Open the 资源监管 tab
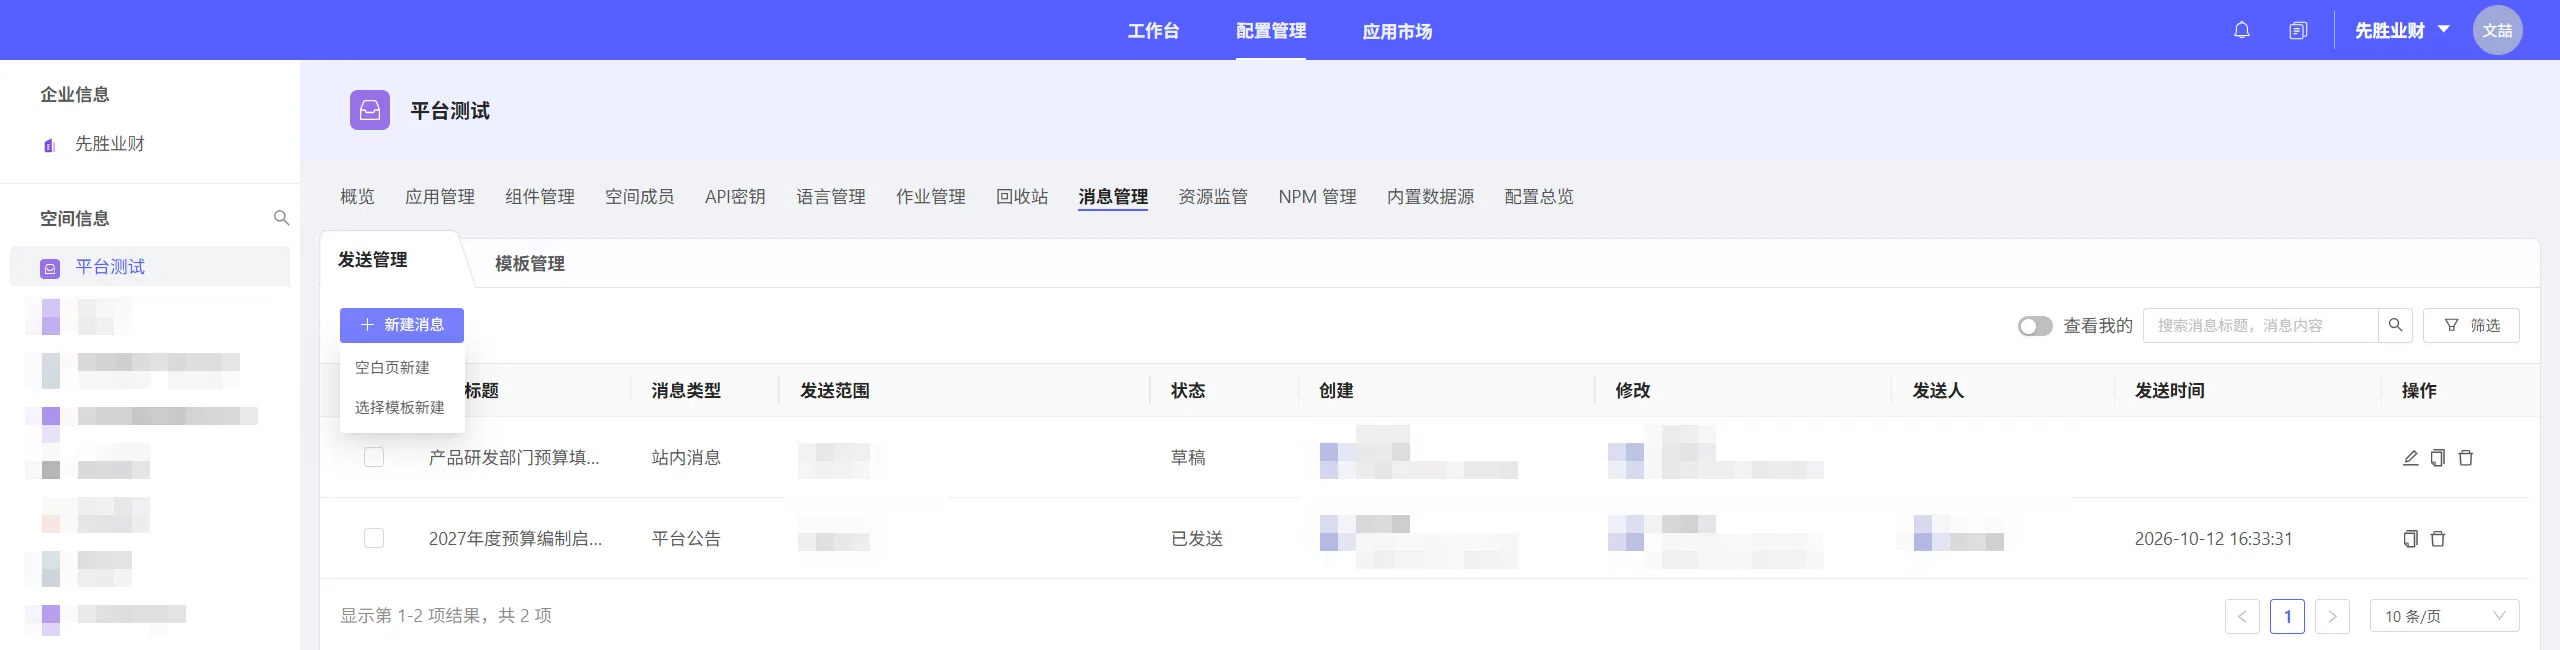2560x650 pixels. pos(1213,197)
